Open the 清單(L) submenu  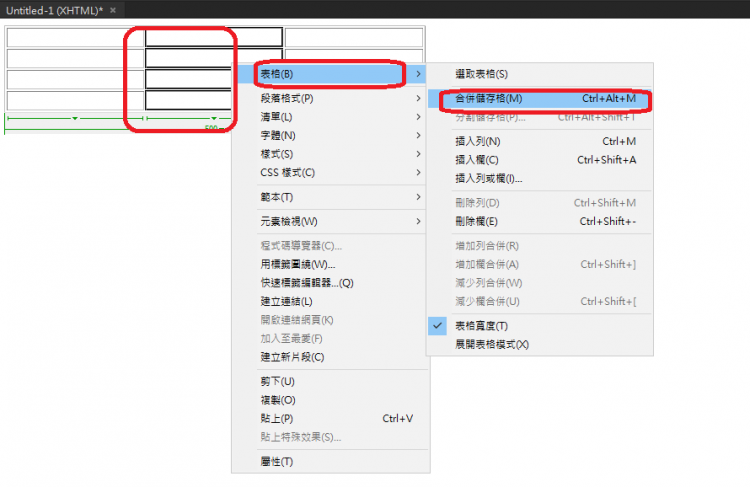coord(276,117)
